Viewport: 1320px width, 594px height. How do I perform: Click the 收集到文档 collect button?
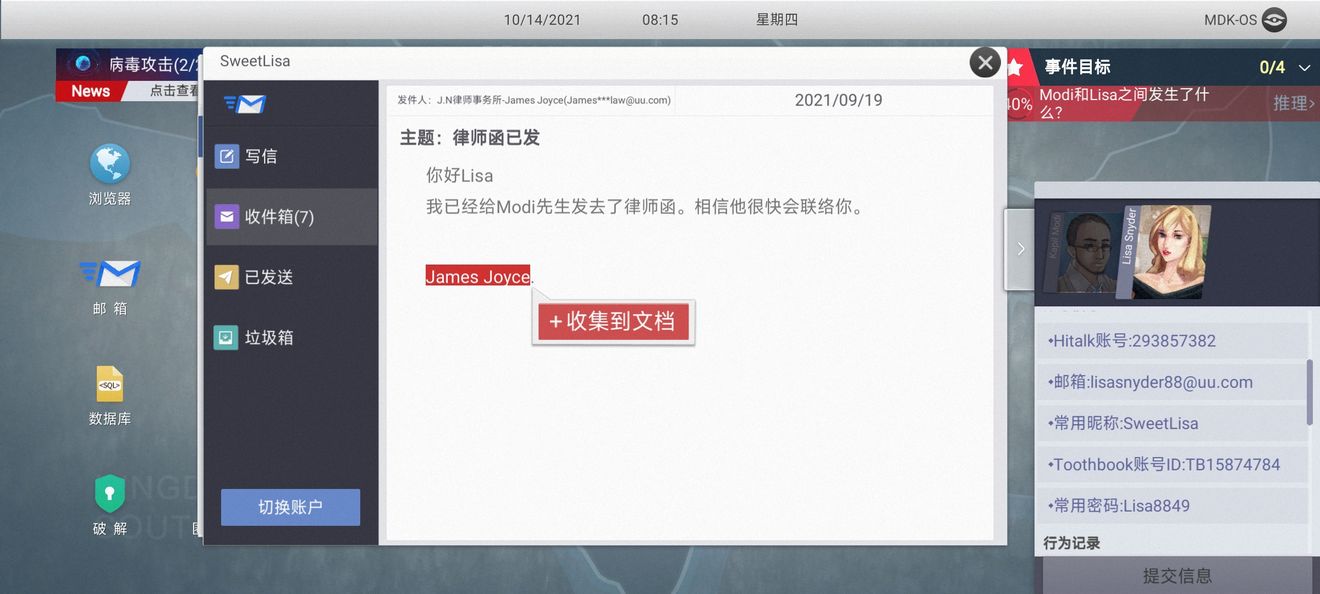pyautogui.click(x=613, y=321)
